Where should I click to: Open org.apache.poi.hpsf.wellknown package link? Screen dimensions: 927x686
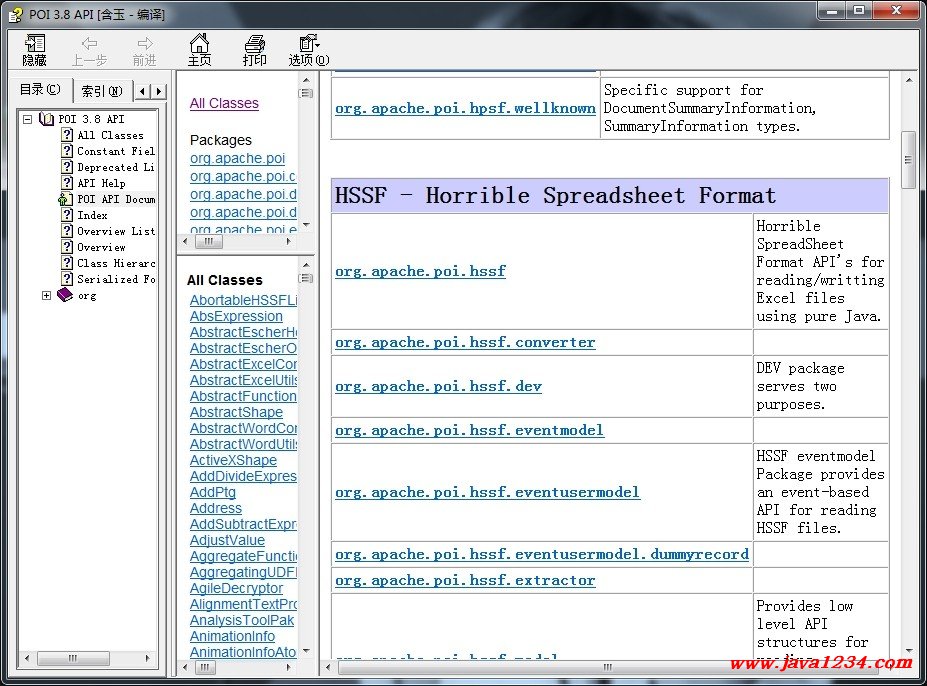pos(465,108)
